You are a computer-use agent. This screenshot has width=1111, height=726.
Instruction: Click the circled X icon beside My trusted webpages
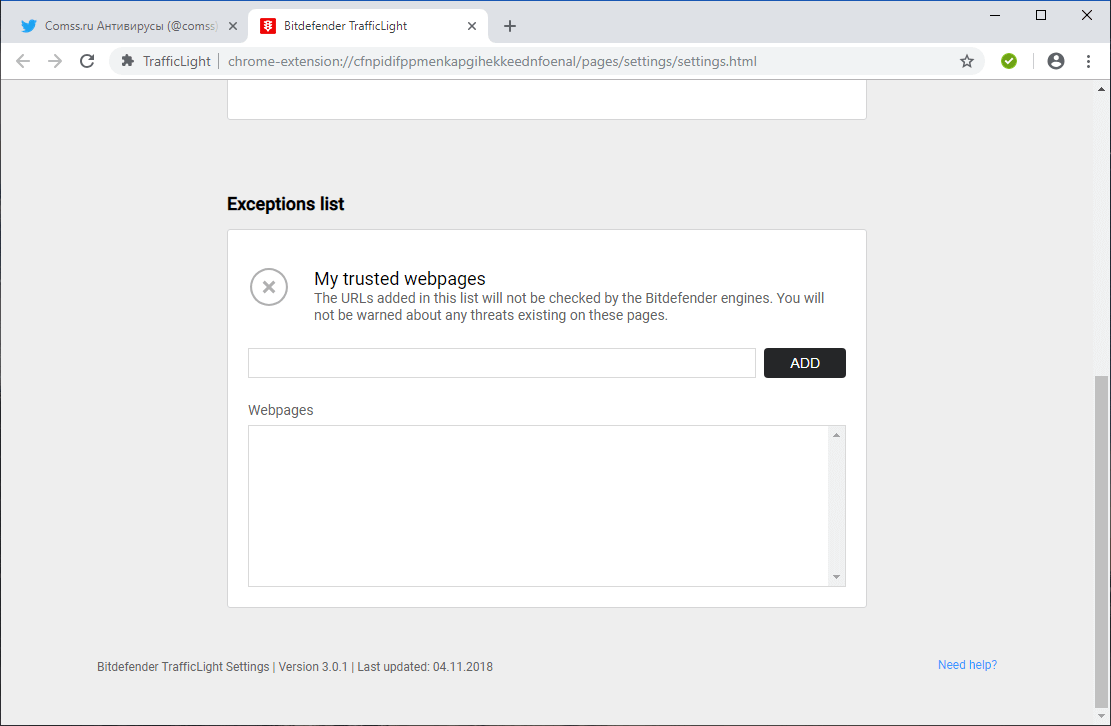pos(269,287)
